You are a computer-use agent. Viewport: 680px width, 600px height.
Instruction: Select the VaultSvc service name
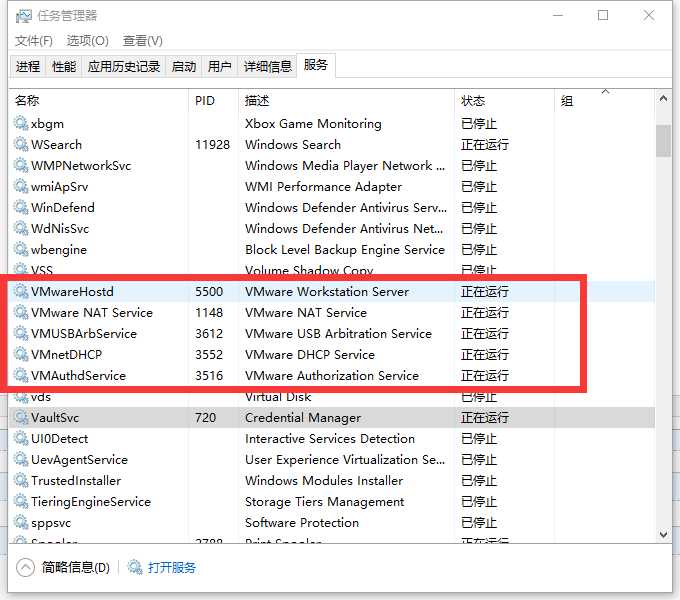55,417
